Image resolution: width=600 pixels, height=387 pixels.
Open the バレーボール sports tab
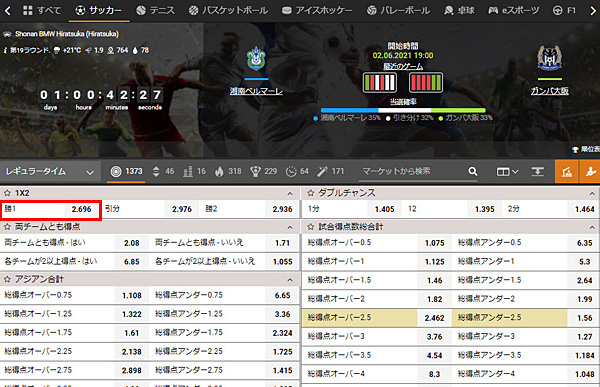click(398, 10)
